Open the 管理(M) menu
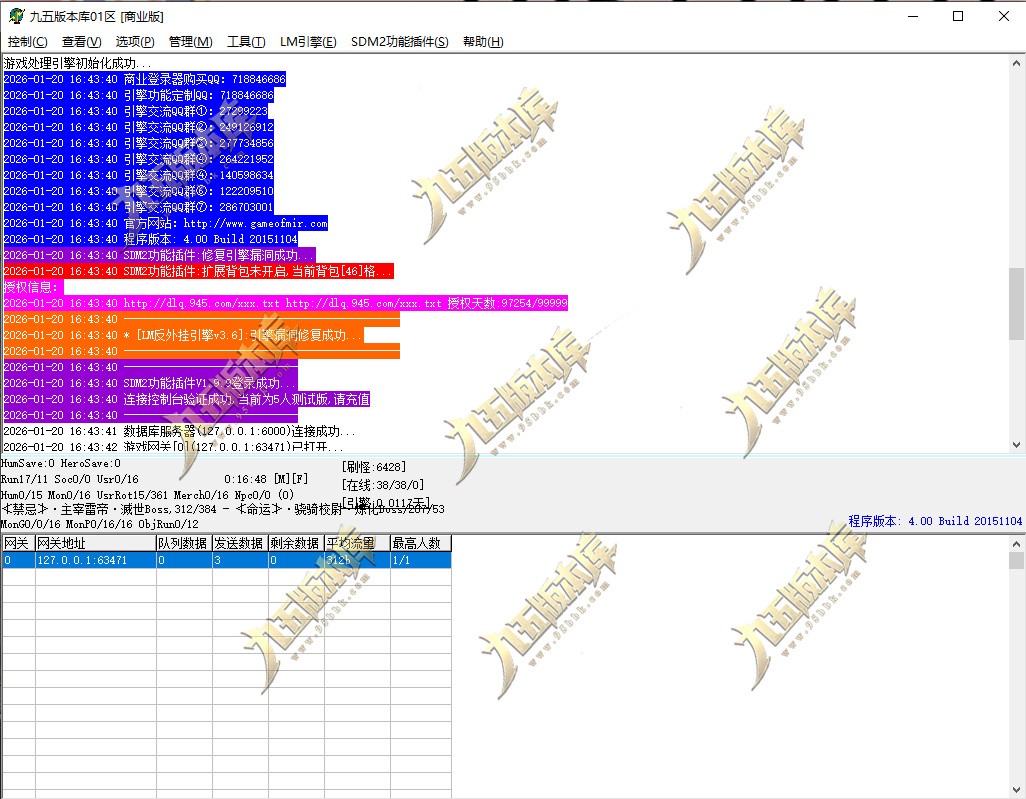Screen dimensions: 1026x799 point(190,42)
